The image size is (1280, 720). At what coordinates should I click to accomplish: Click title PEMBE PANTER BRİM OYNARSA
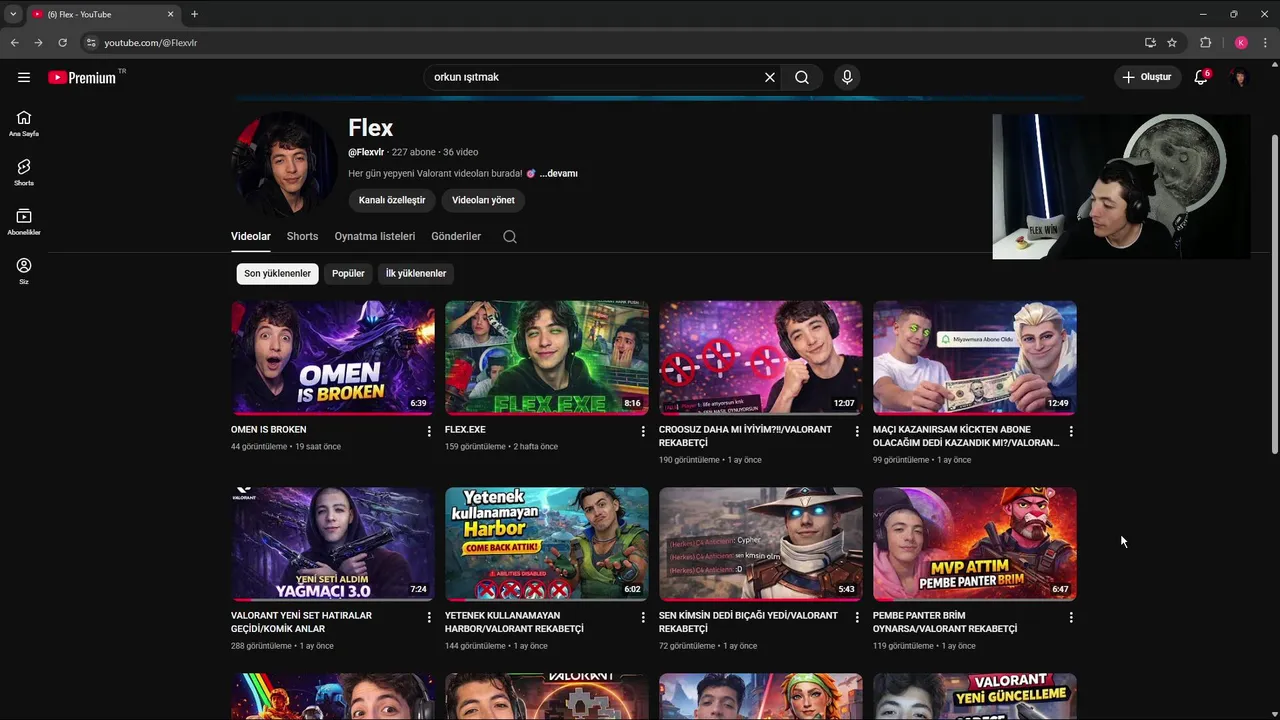tap(945, 622)
